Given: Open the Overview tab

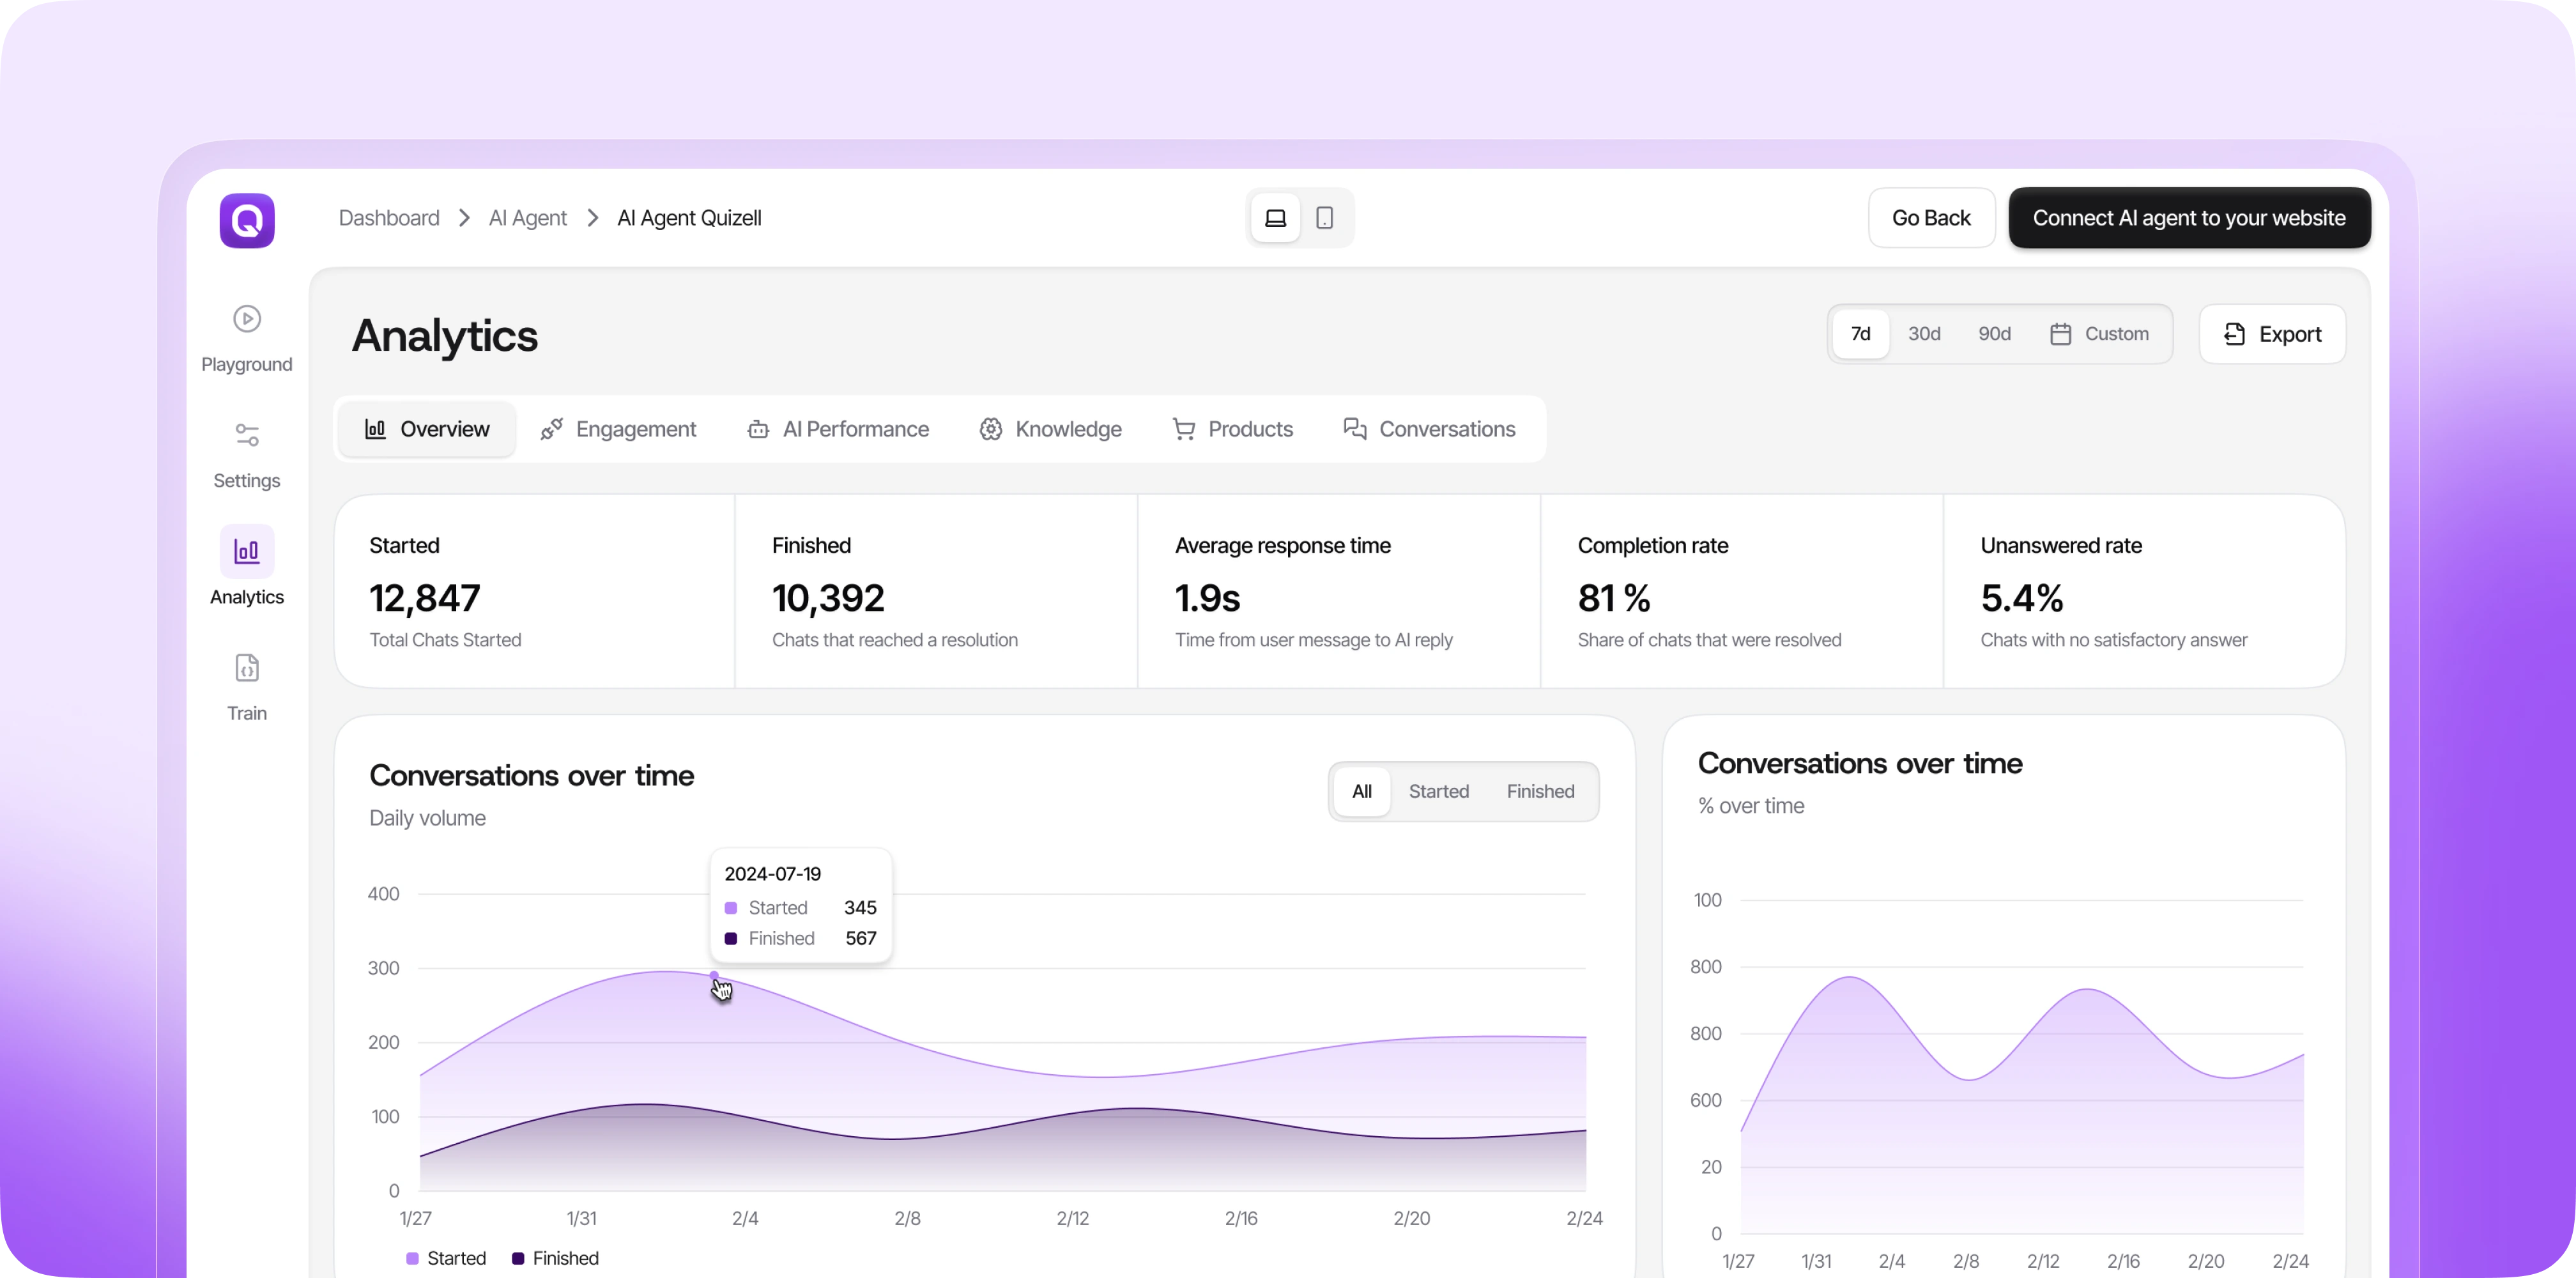Looking at the screenshot, I should (x=427, y=429).
